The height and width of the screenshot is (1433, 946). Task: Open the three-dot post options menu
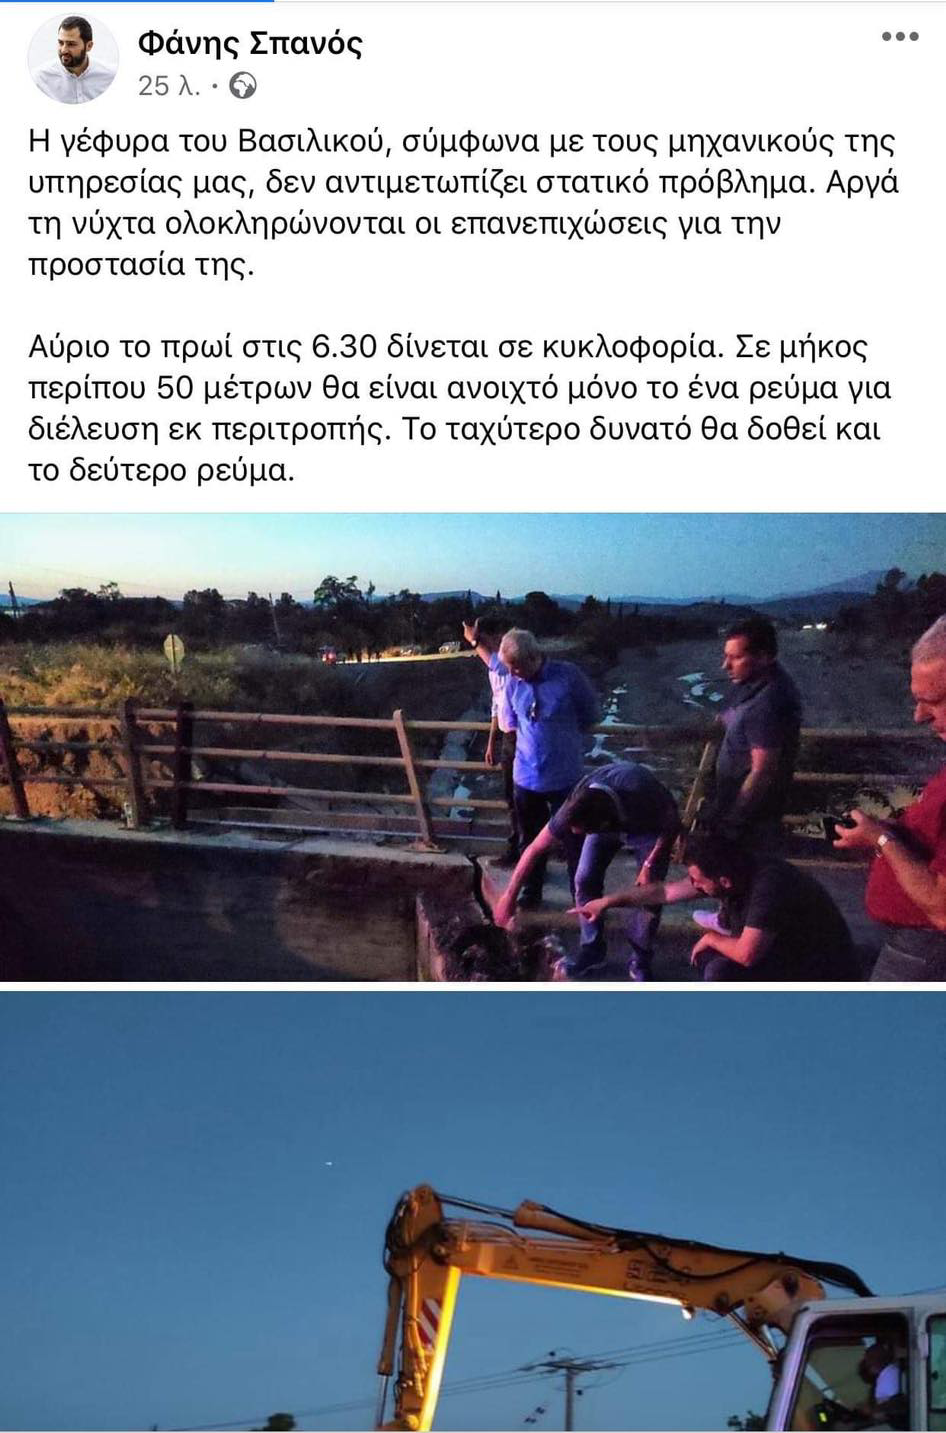point(899,37)
